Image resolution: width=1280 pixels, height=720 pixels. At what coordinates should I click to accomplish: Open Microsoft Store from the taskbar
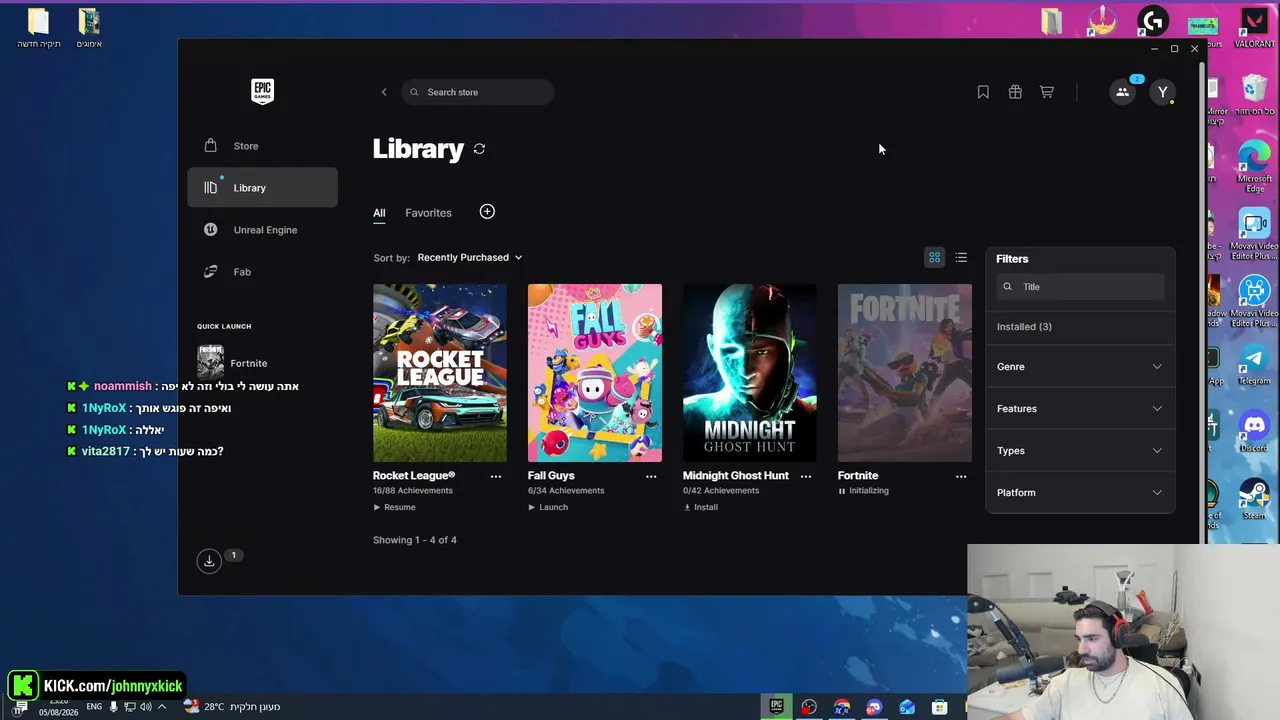coord(940,707)
